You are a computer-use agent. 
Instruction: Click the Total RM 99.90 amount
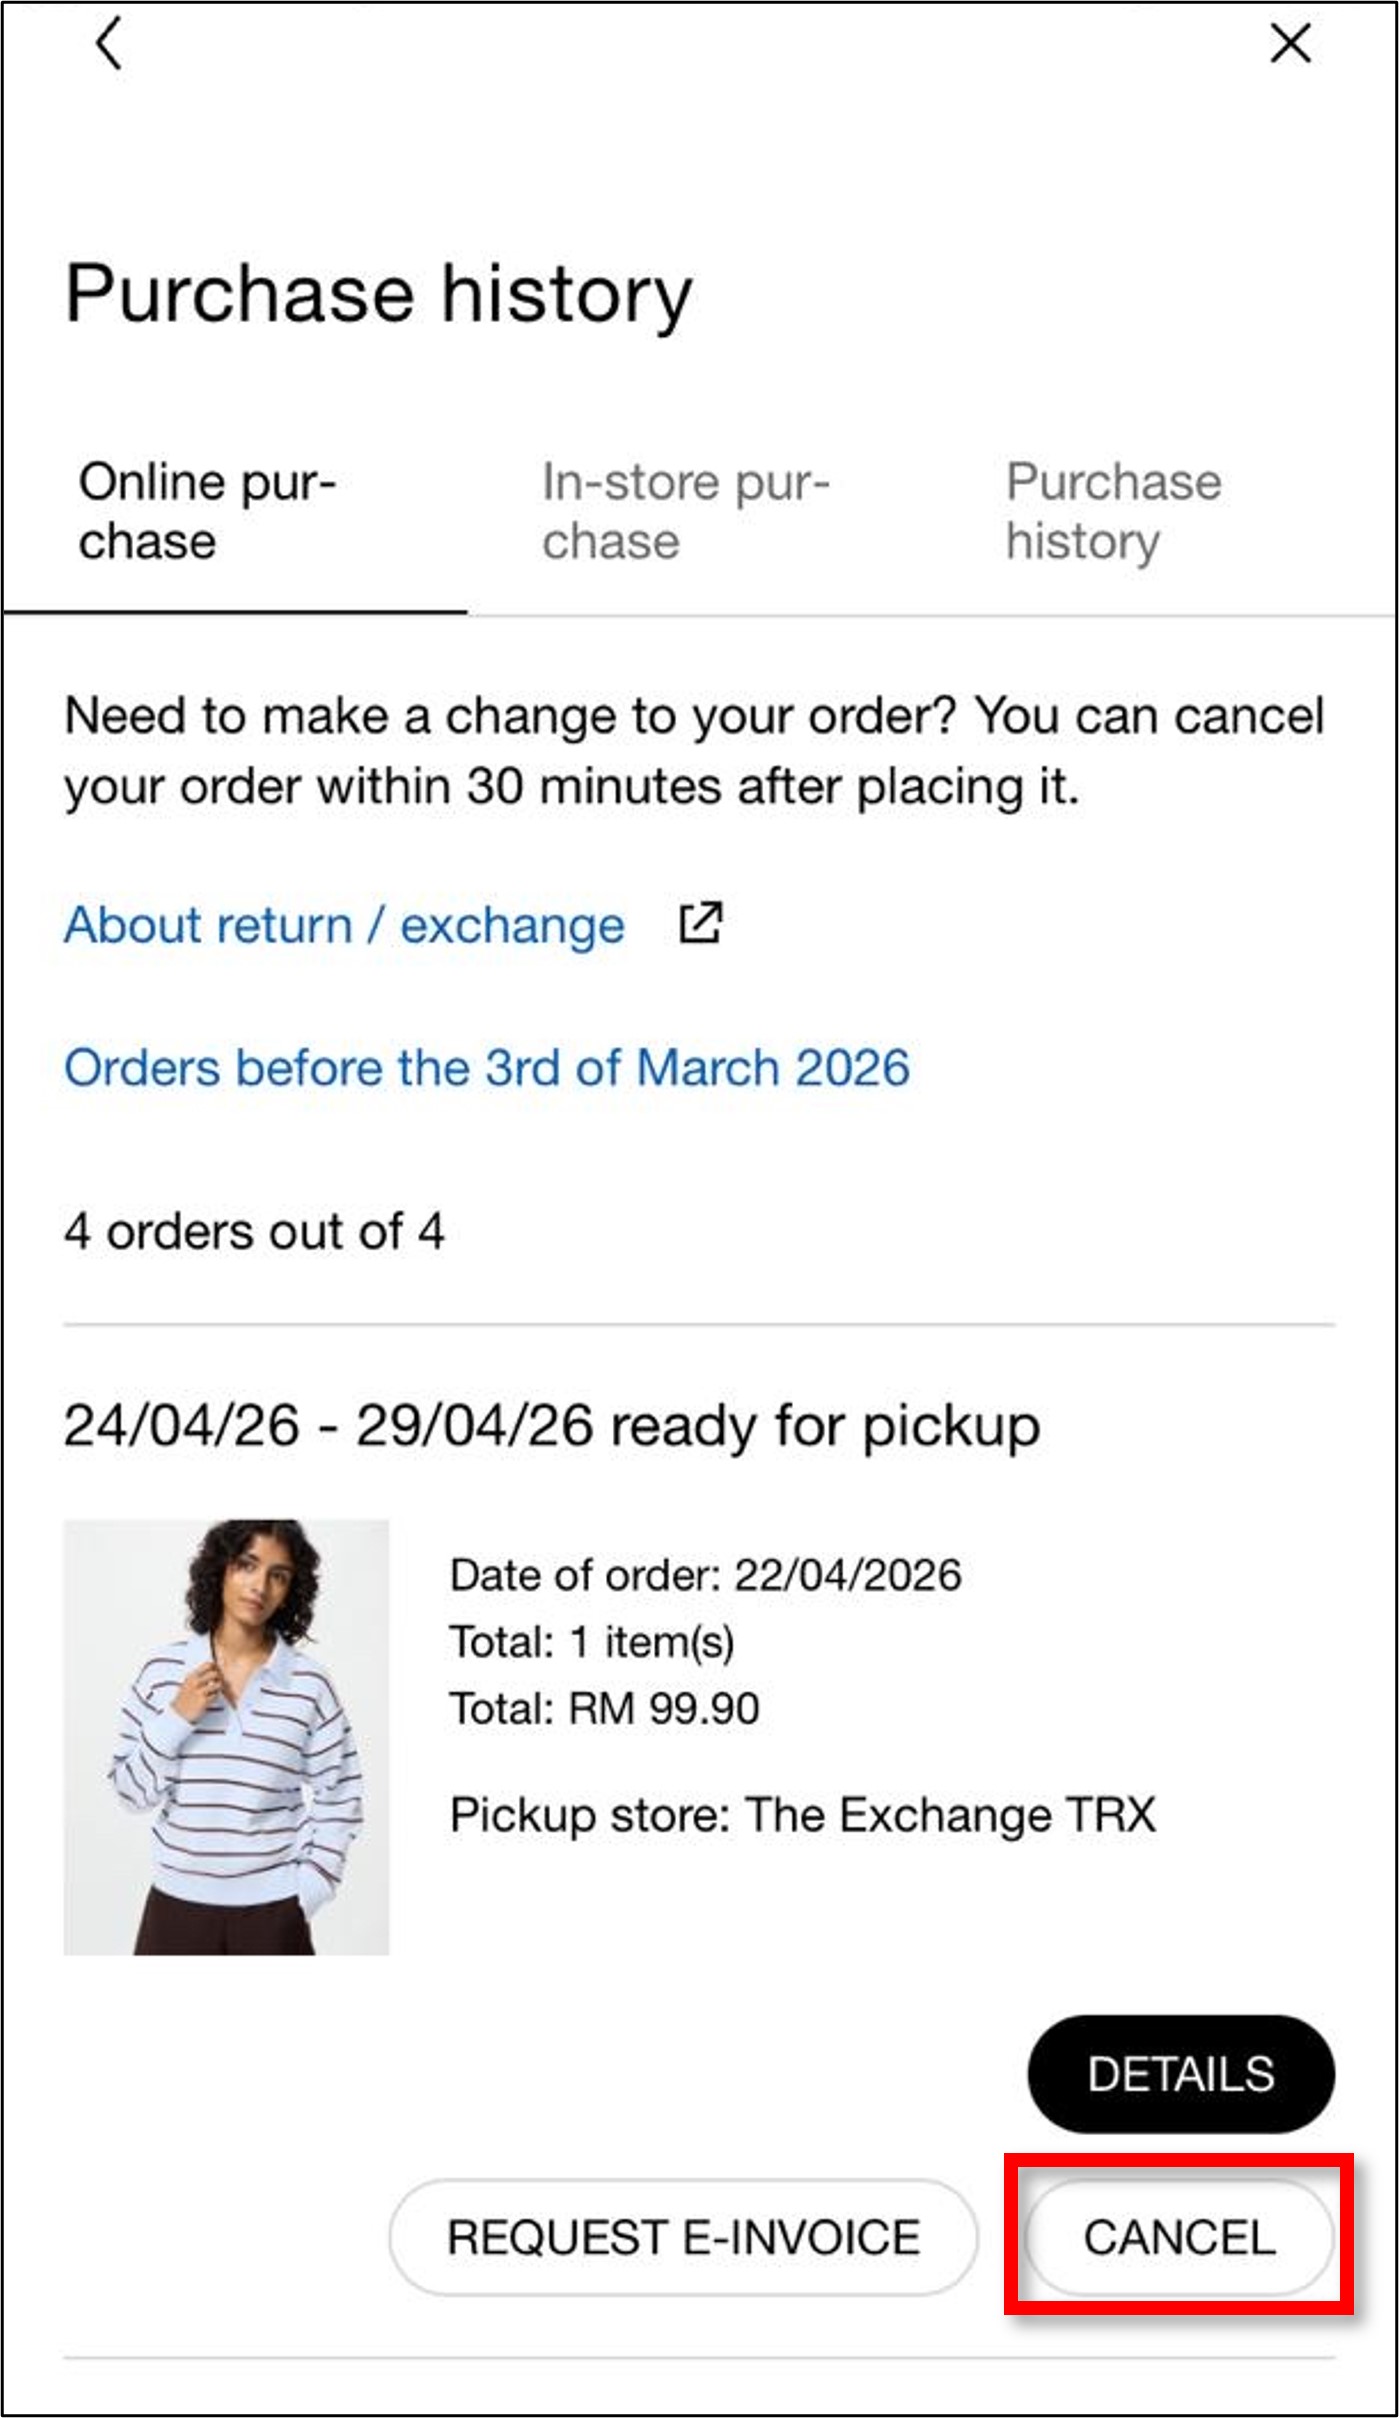(x=604, y=1708)
